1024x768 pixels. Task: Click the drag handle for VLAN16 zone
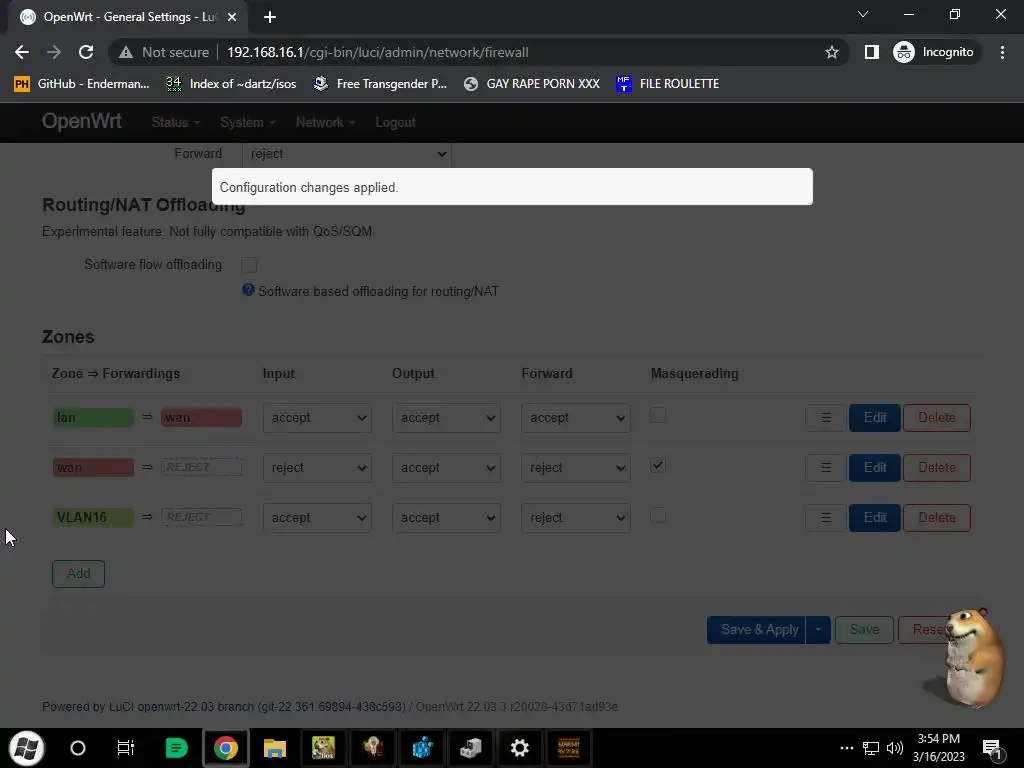point(825,518)
